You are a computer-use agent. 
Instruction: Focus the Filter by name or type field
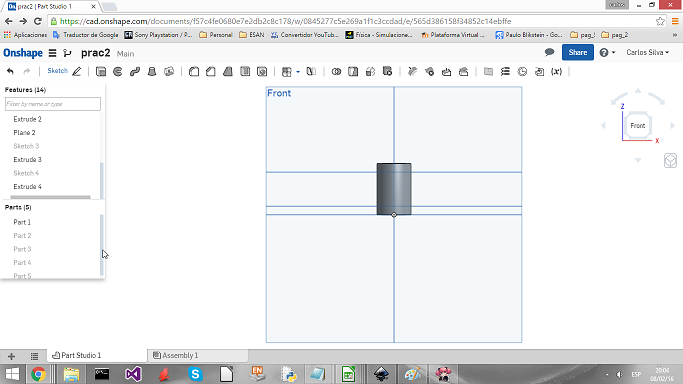point(53,104)
